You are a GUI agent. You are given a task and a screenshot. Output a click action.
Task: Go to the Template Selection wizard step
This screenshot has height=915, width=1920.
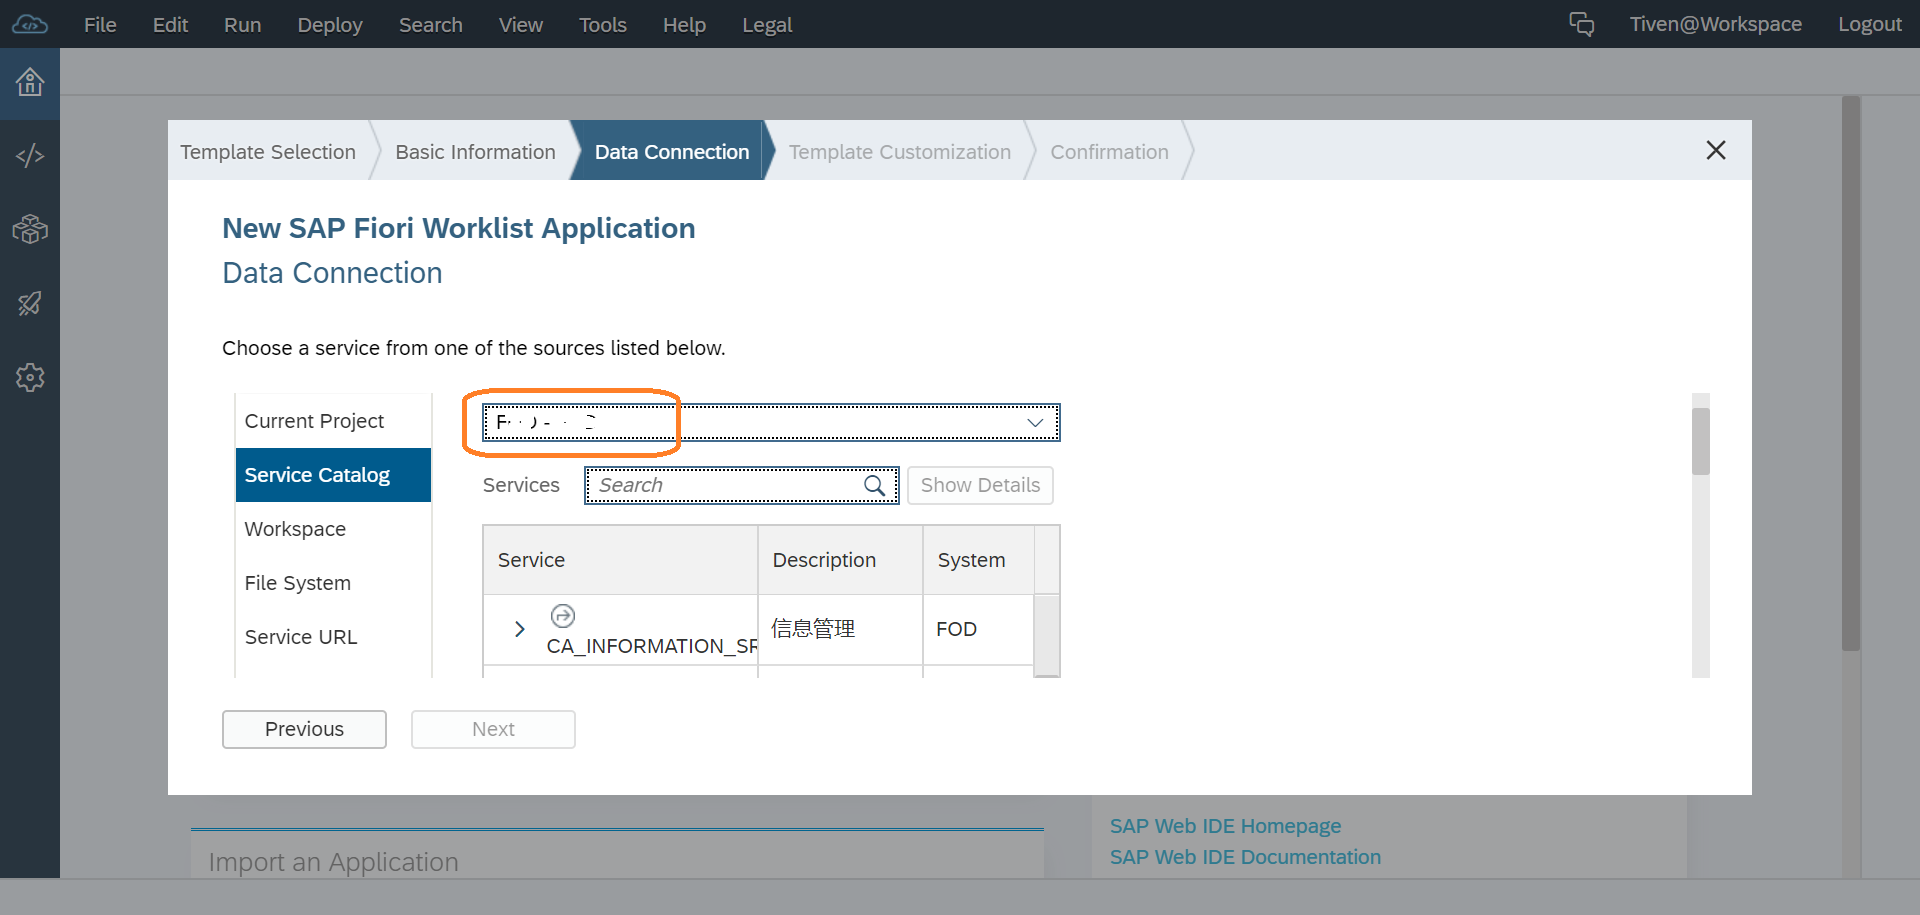tap(268, 152)
